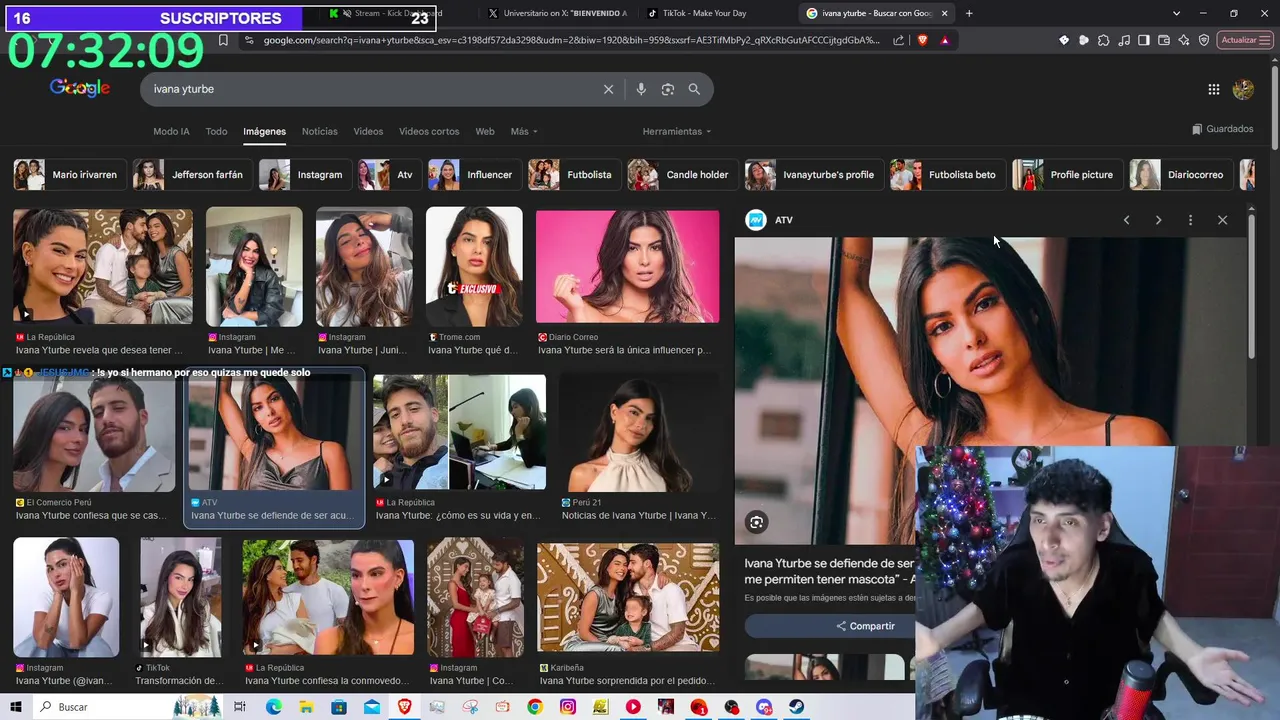Open the extensions puzzle icon
The width and height of the screenshot is (1280, 720).
click(x=1103, y=40)
